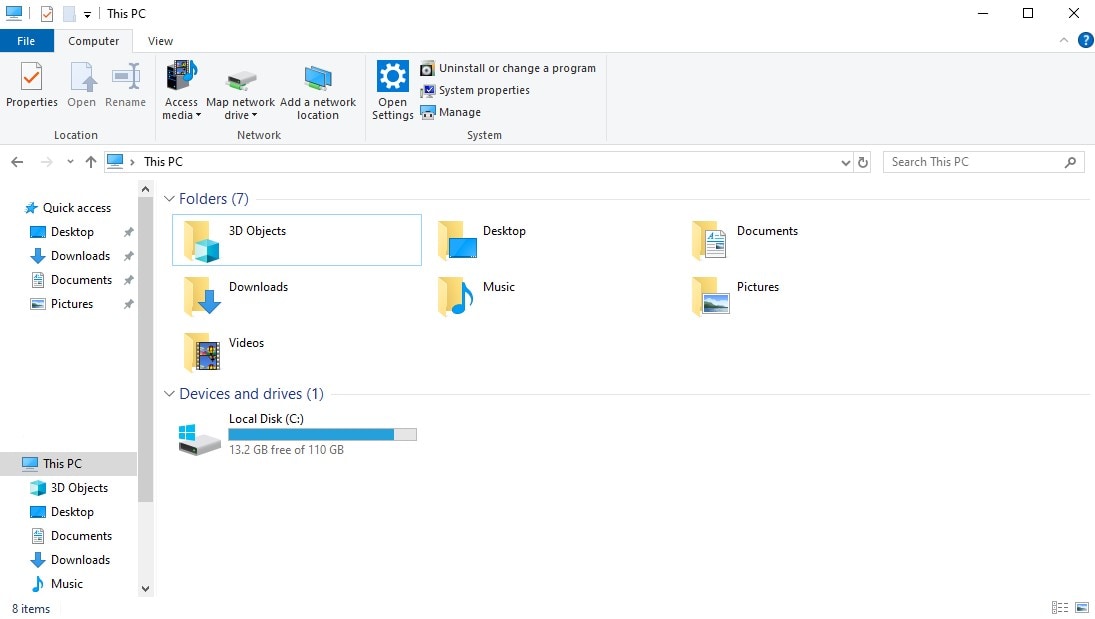Minimize the ribbon with the chevron
The height and width of the screenshot is (619, 1095).
1064,41
